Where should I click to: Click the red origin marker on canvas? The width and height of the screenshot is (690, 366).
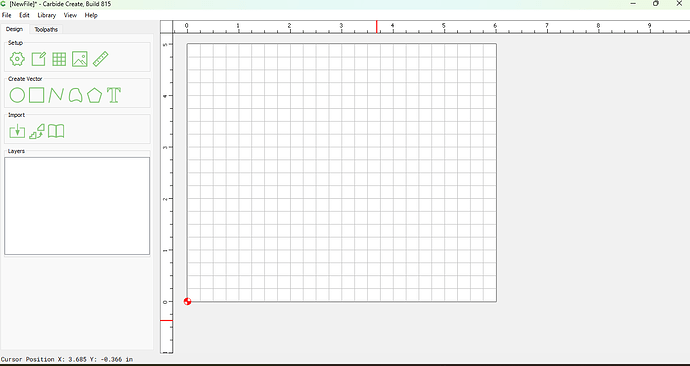coord(187,301)
